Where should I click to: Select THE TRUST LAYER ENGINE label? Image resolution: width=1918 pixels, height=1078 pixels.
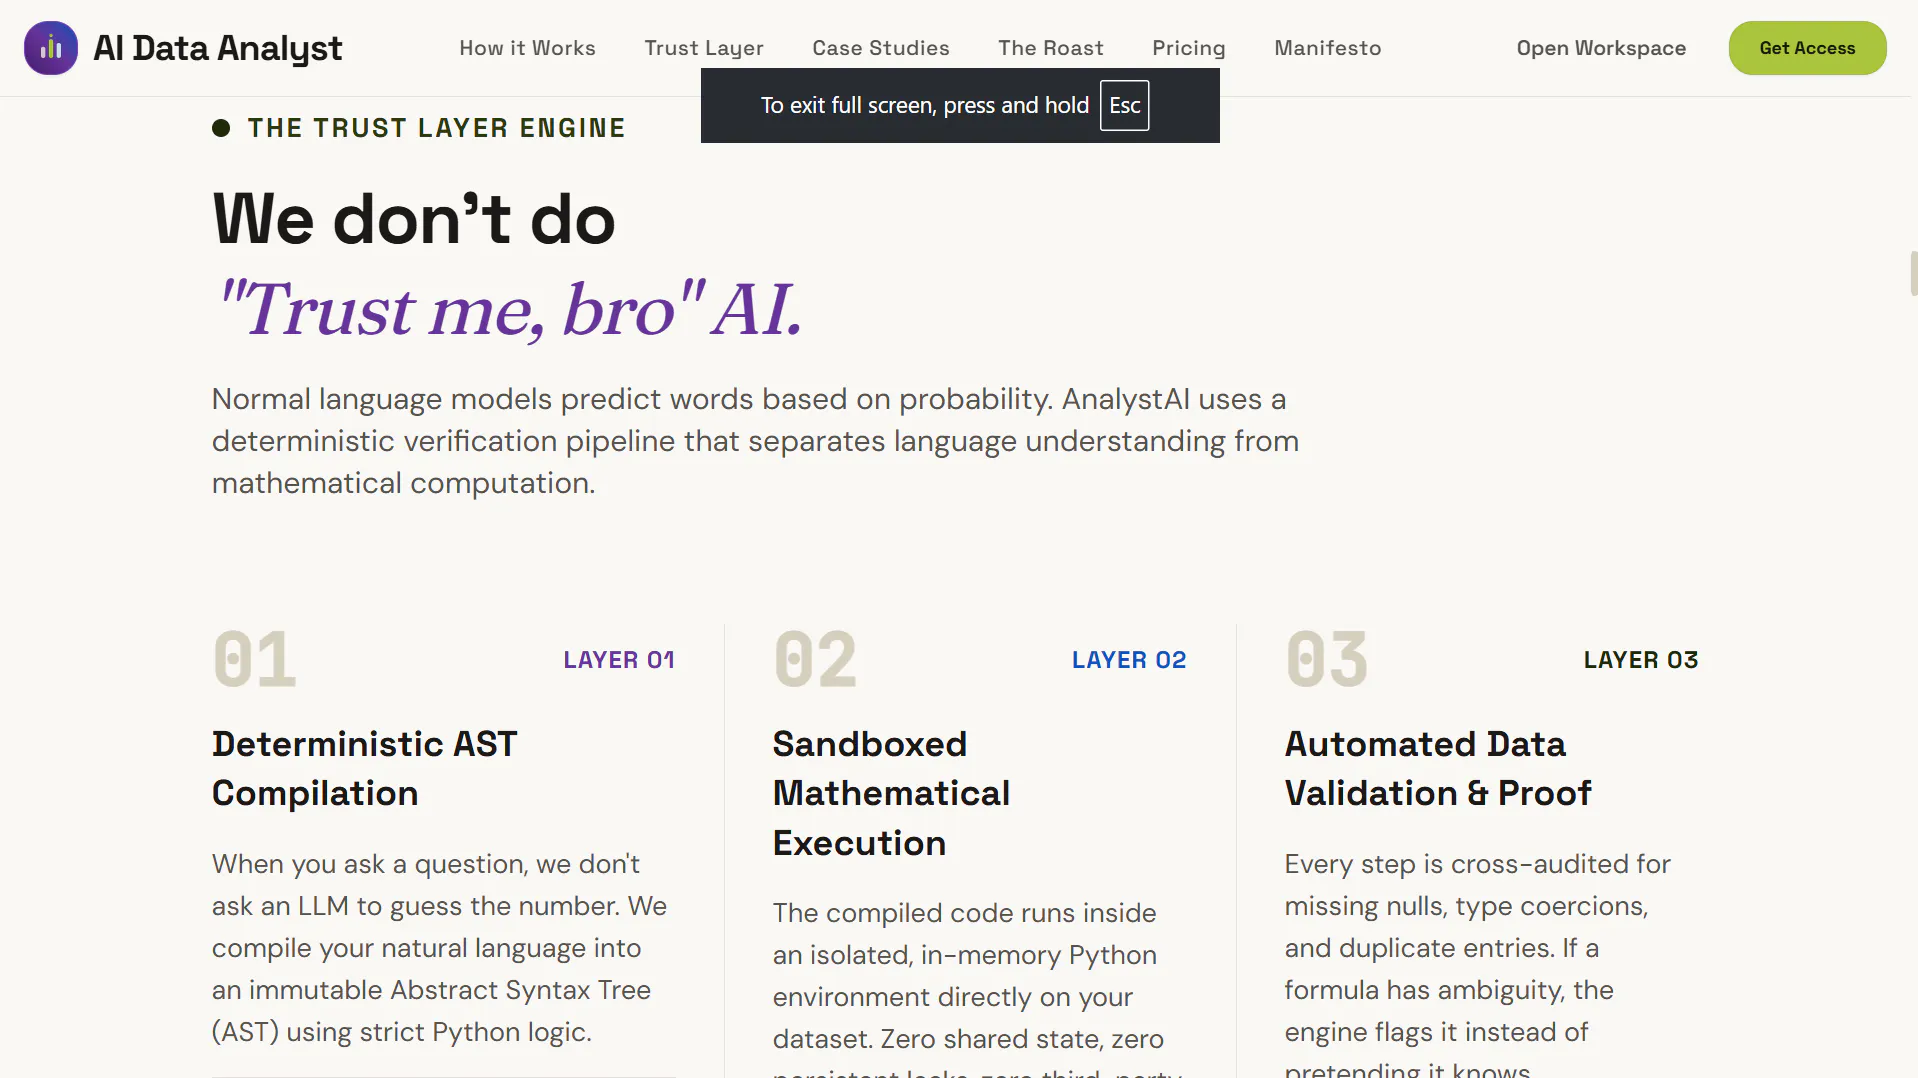436,128
